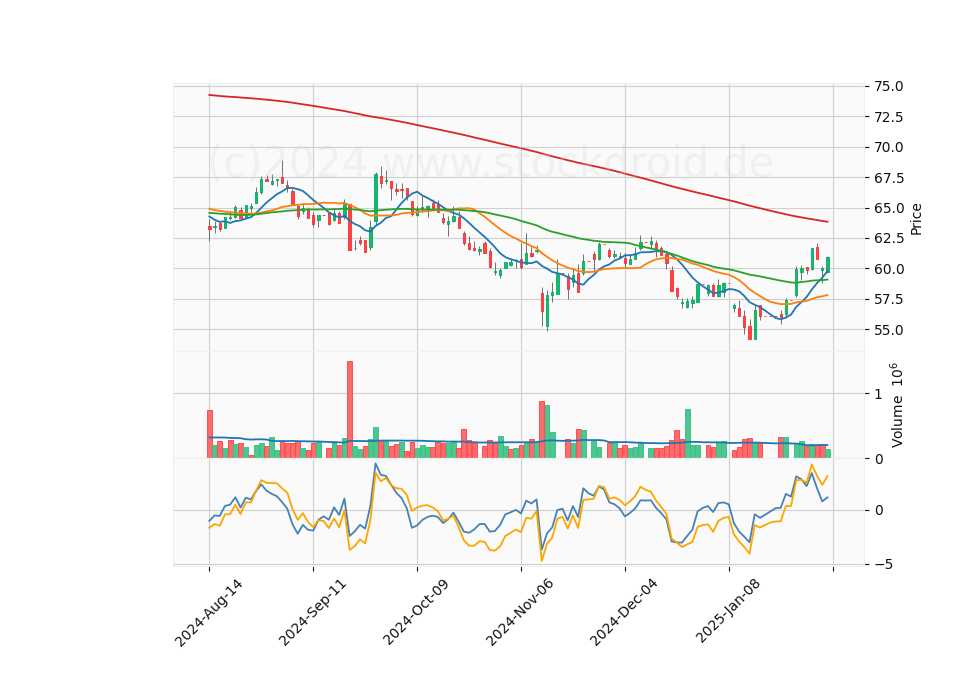Image resolution: width=960 pixels, height=690 pixels.
Task: Click the 70.0 price axis label
Action: point(888,147)
